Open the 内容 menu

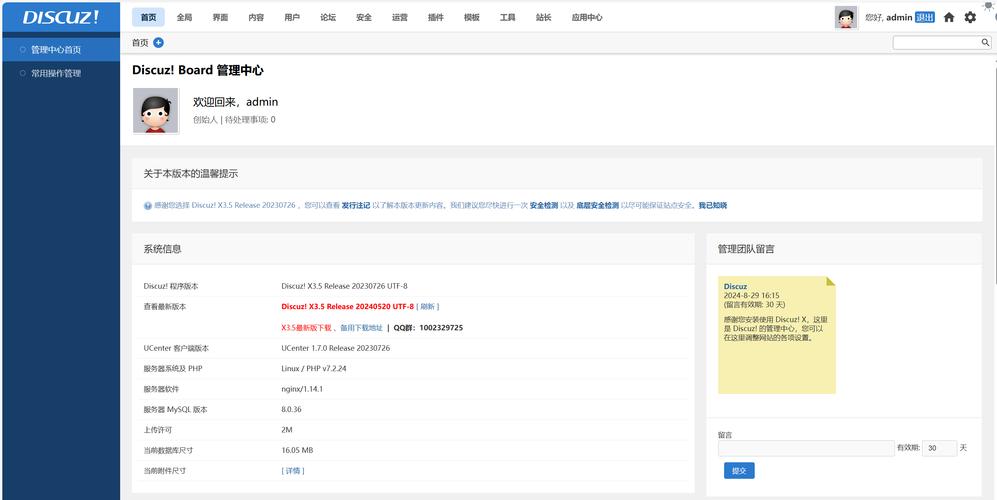point(256,17)
